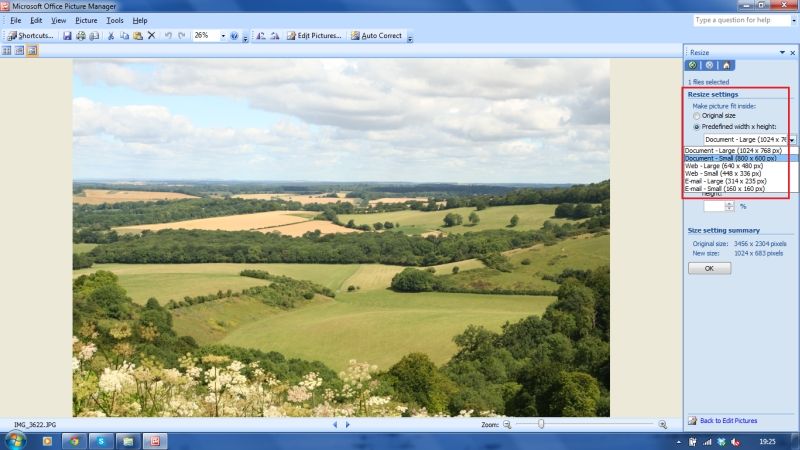This screenshot has height=450, width=800.
Task: Click the Back to Edit Pictures link
Action: coord(729,421)
